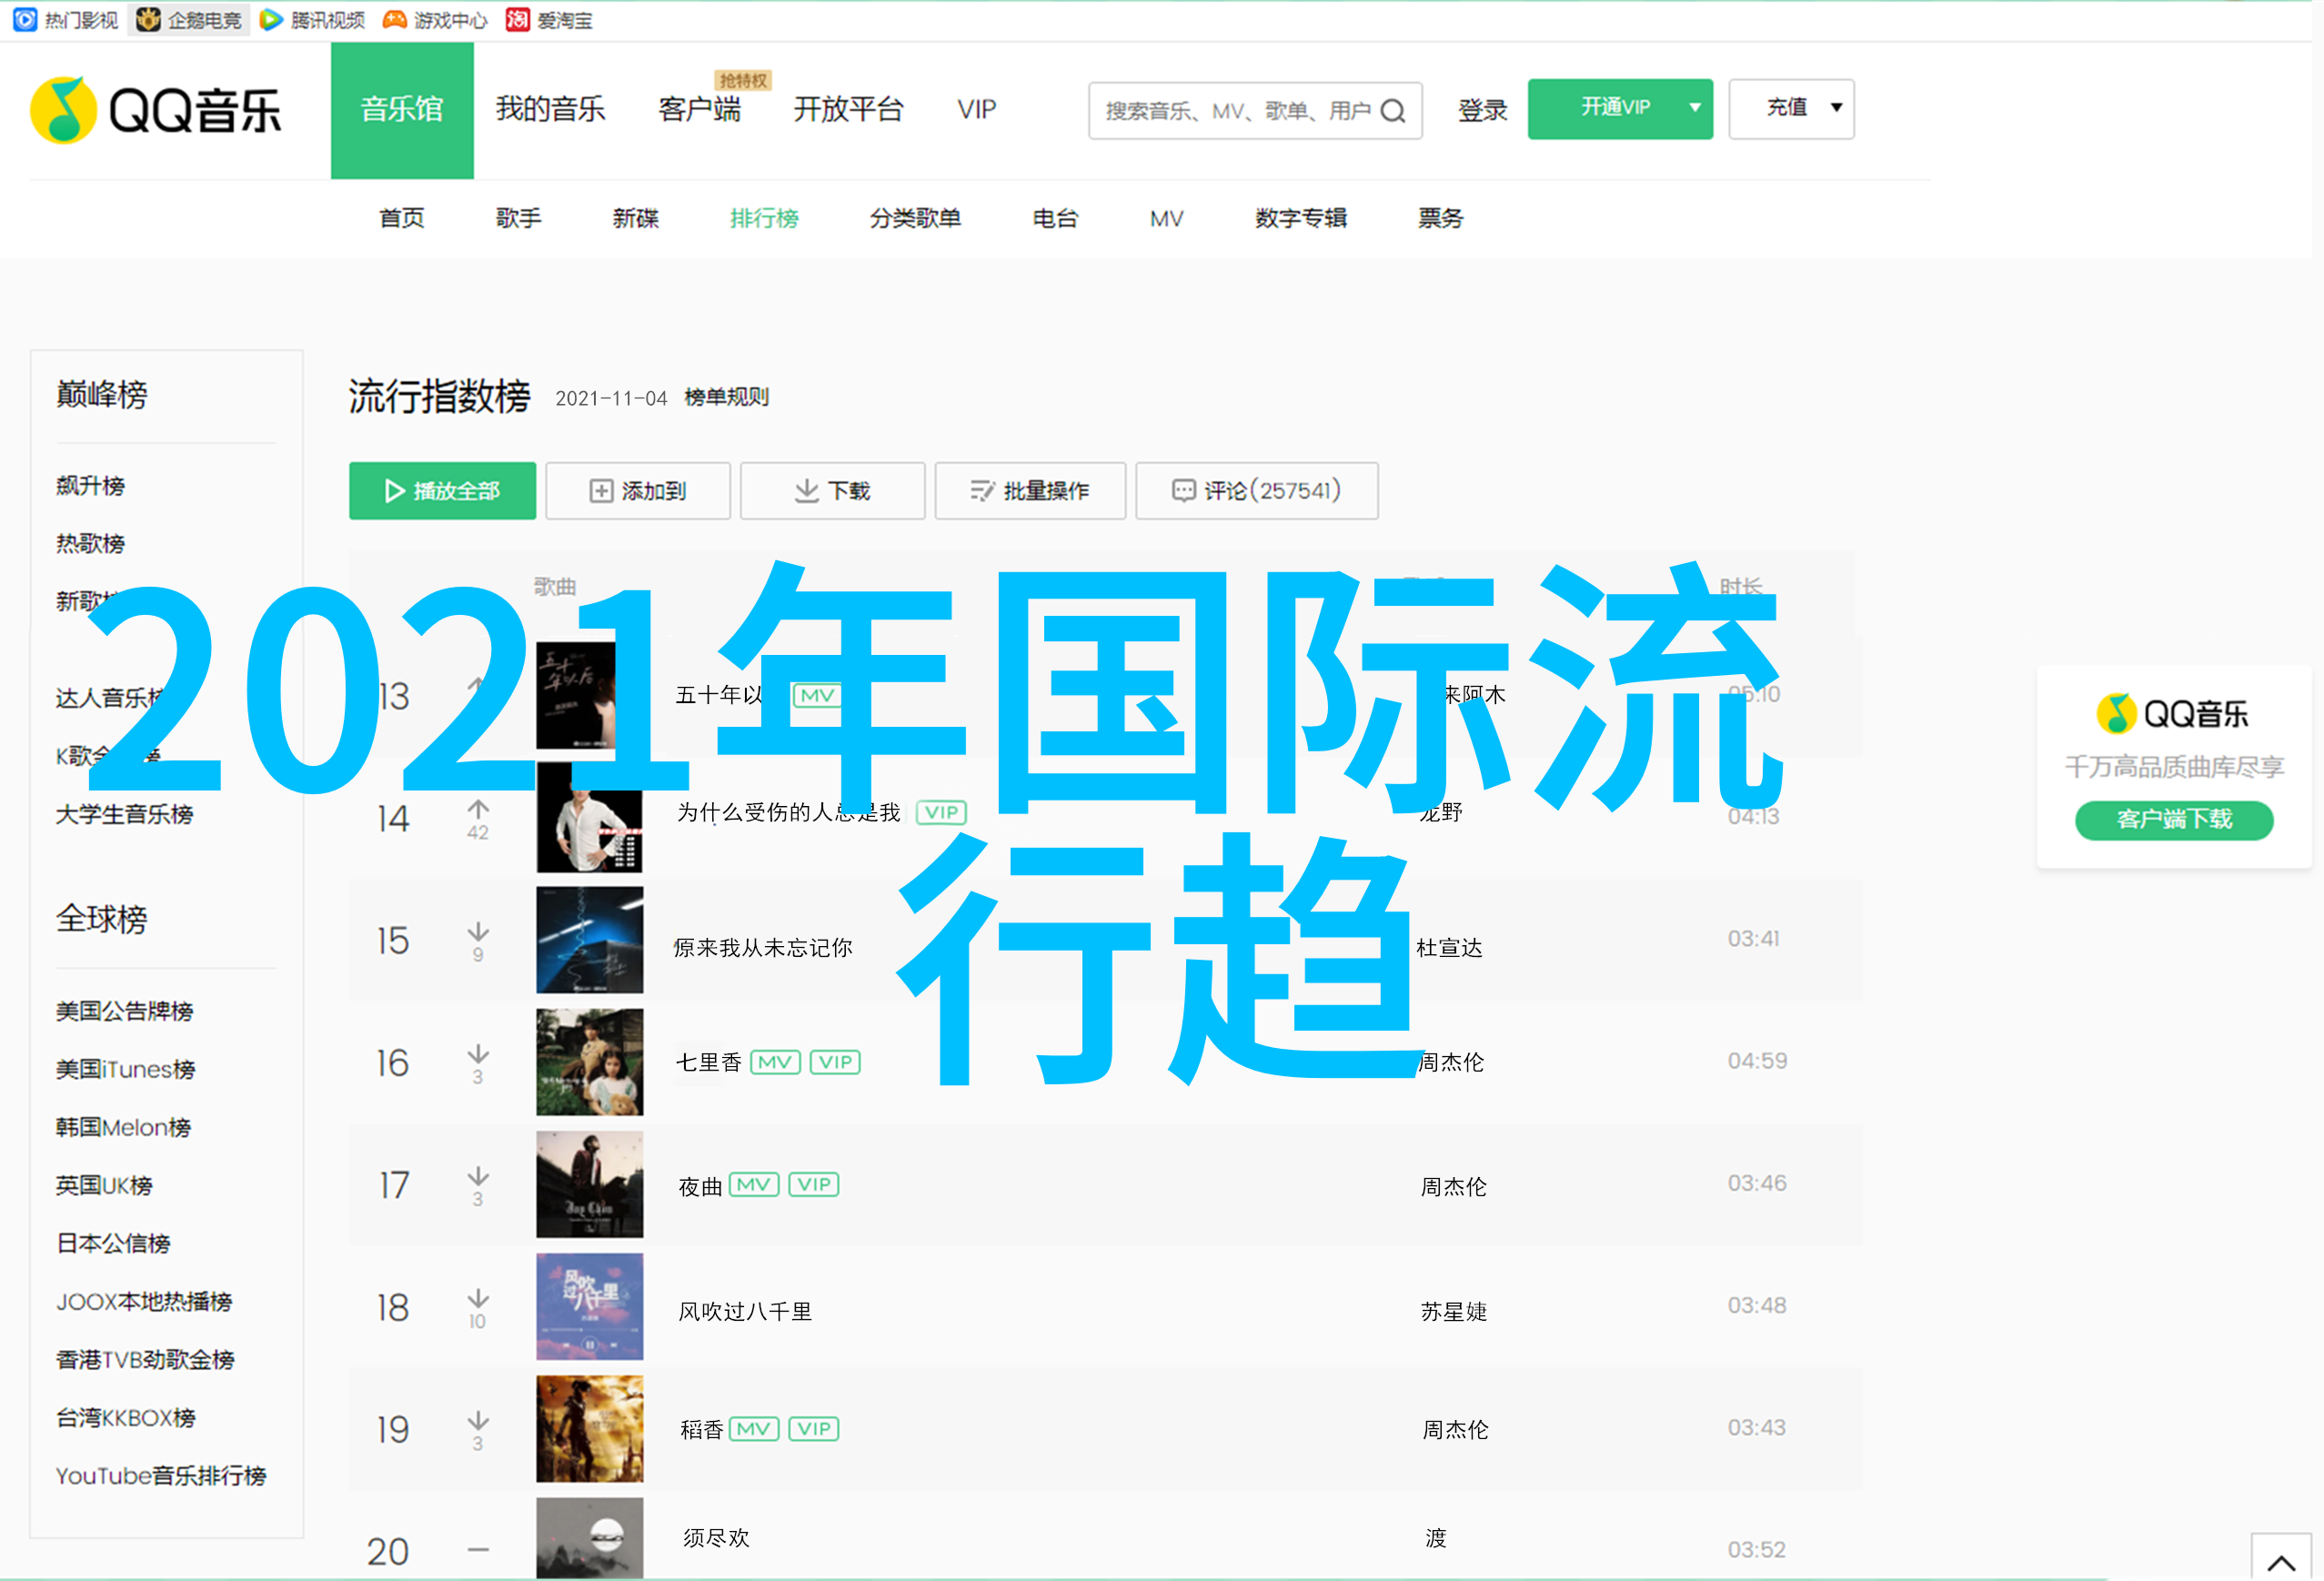This screenshot has width=2324, height=1581.
Task: Open the 爱淘宝 bookmark
Action: (x=549, y=20)
